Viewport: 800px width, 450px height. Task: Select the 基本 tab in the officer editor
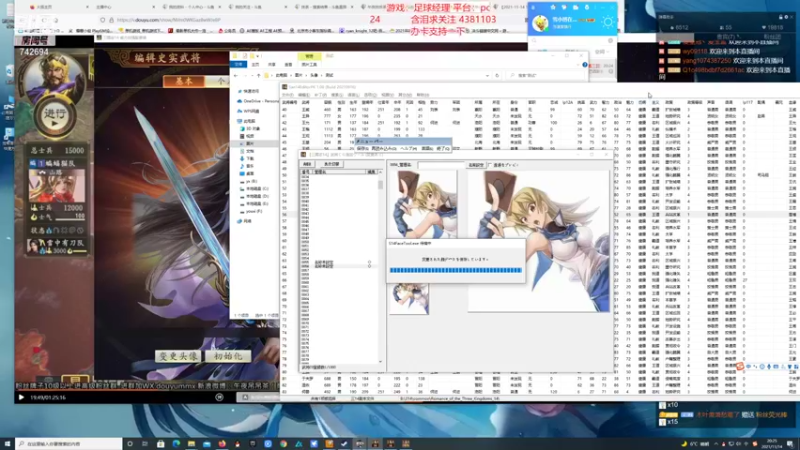click(x=184, y=81)
